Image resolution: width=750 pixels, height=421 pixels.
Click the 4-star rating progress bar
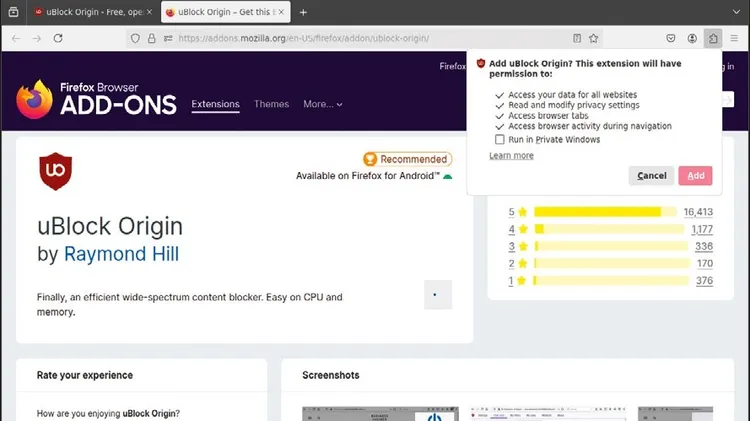pos(609,229)
